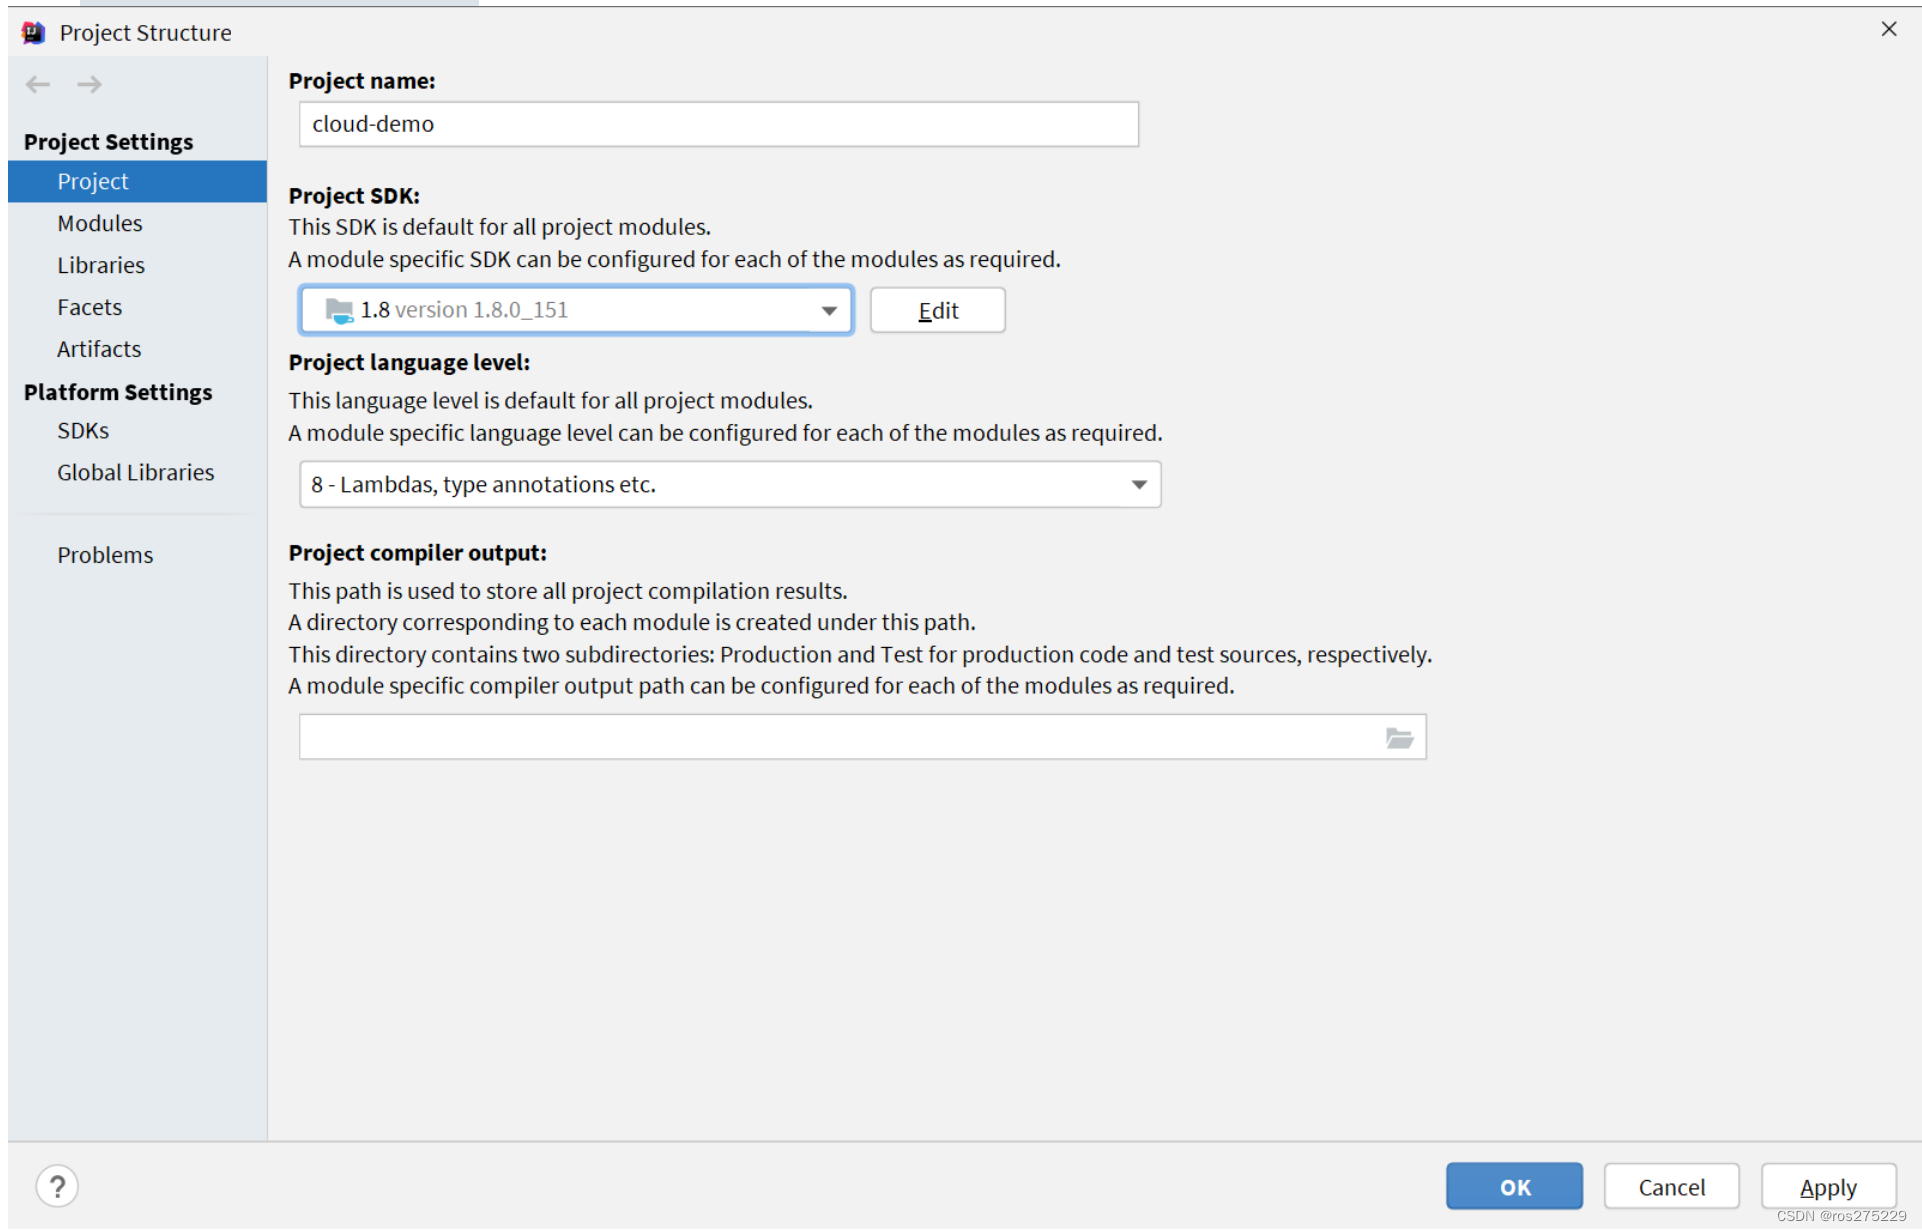Select Artifacts in sidebar
The width and height of the screenshot is (1922, 1231).
tap(99, 349)
